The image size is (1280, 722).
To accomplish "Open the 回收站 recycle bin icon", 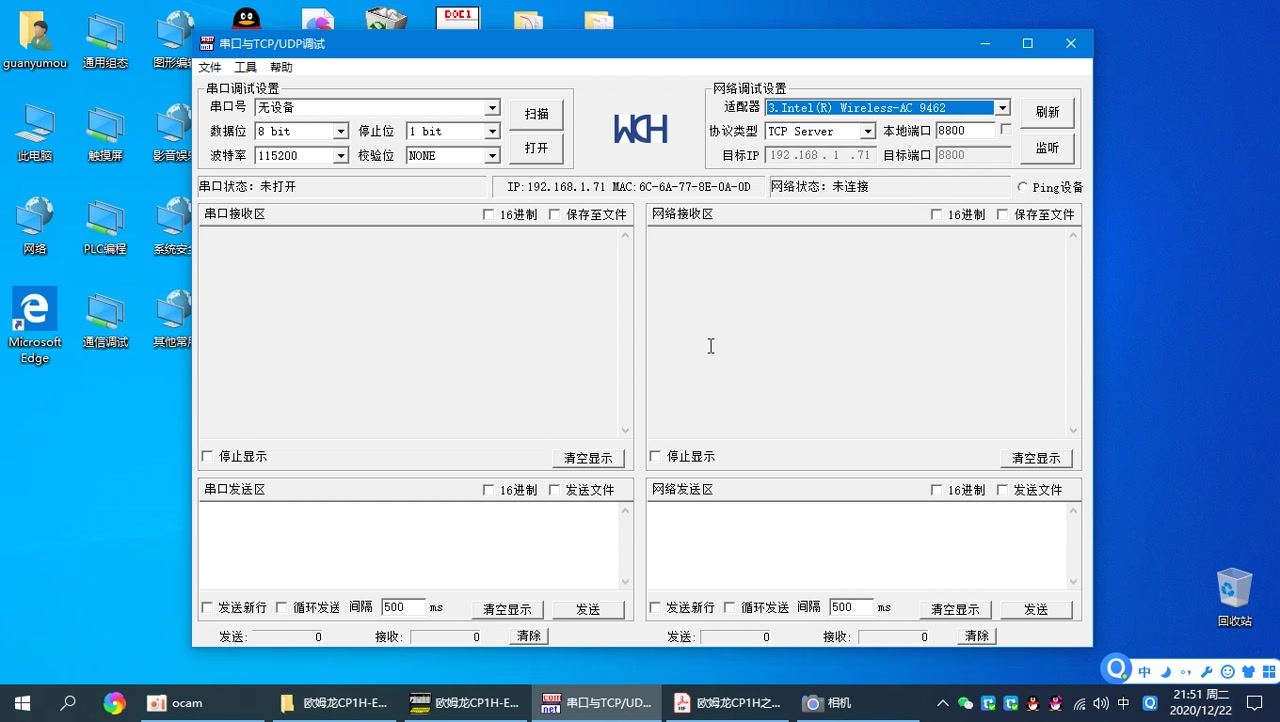I will point(1234,597).
